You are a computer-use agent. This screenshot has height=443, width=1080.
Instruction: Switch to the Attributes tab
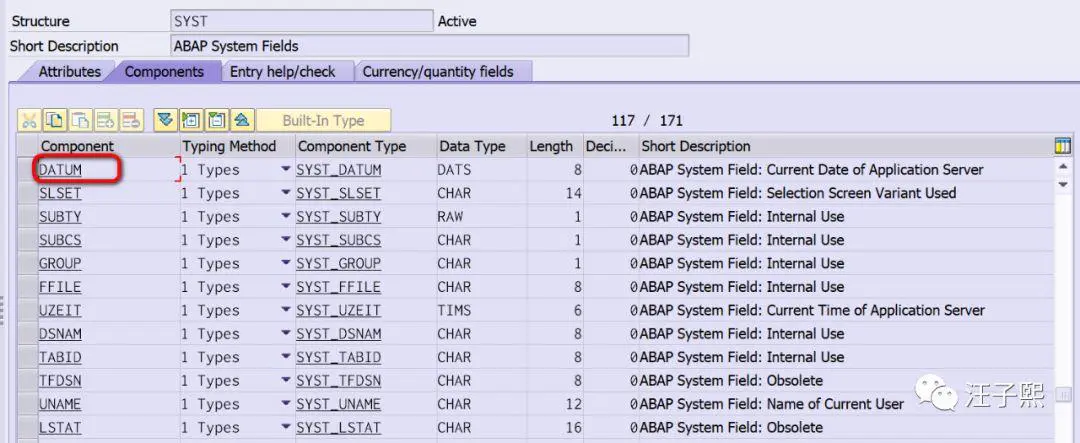pos(69,72)
